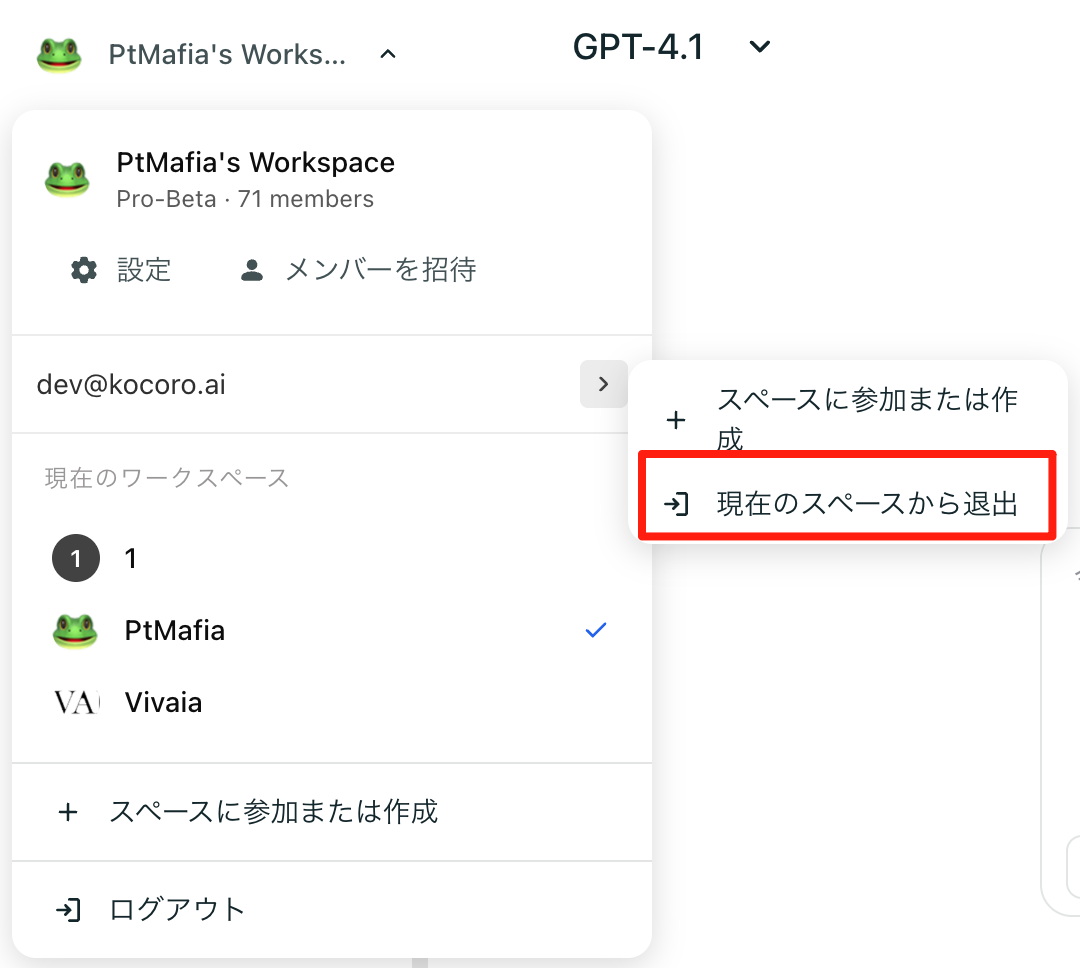The width and height of the screenshot is (1080, 968).
Task: Choose 現在のスペースから退出 in the submenu
Action: (866, 504)
